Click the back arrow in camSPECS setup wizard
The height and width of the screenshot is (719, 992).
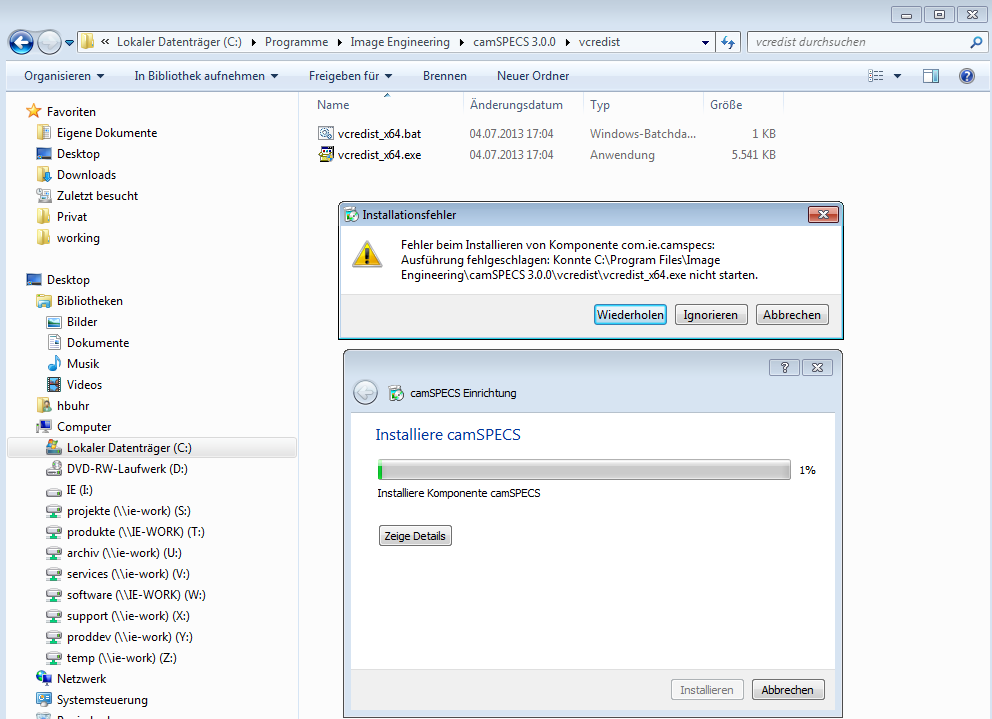pyautogui.click(x=365, y=393)
